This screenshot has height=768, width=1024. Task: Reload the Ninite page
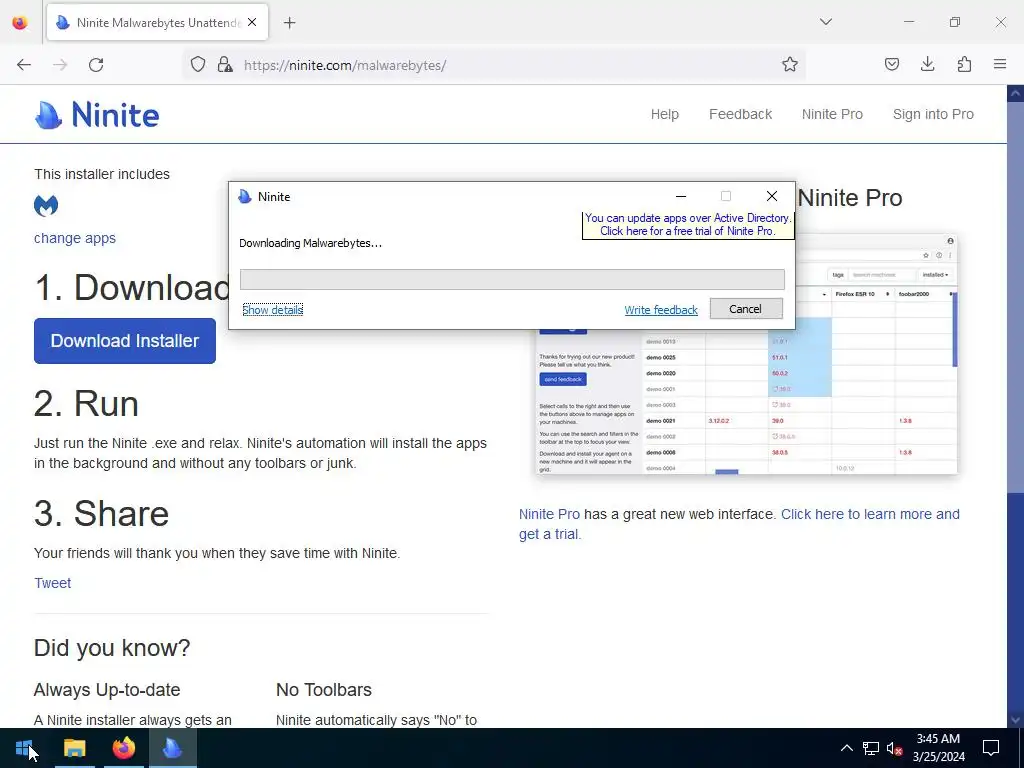[96, 65]
